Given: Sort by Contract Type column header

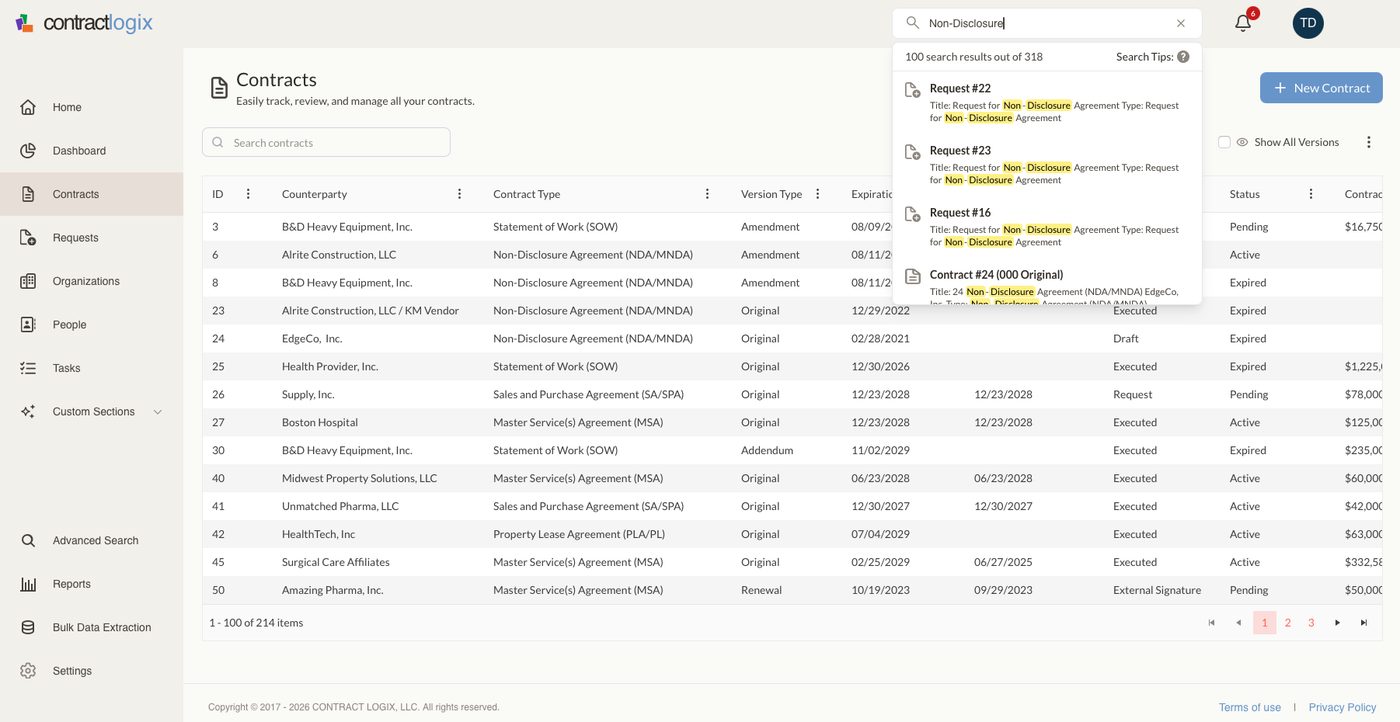Looking at the screenshot, I should coord(526,194).
